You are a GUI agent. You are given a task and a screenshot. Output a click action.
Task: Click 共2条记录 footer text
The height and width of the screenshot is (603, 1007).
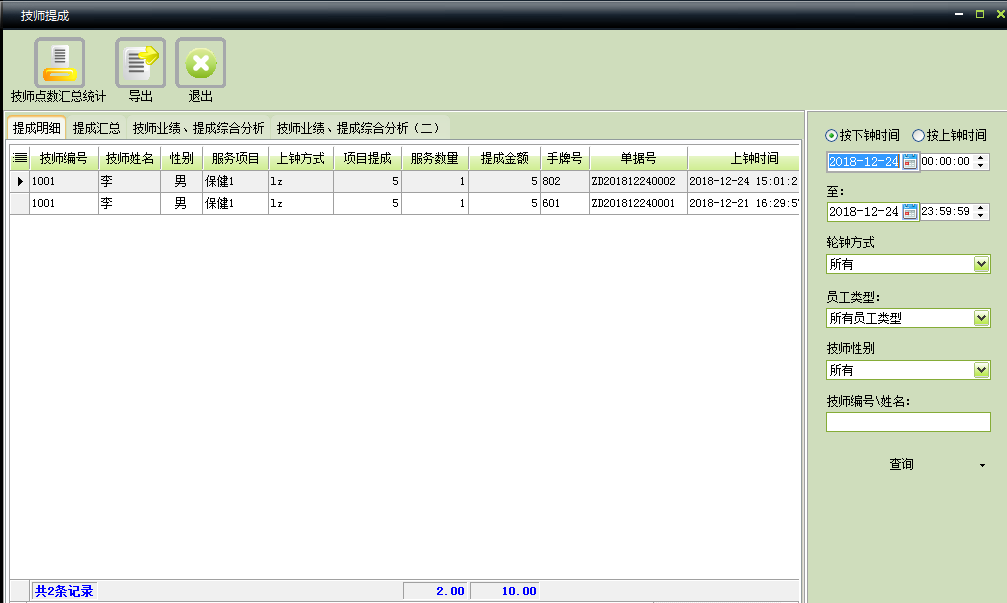64,591
